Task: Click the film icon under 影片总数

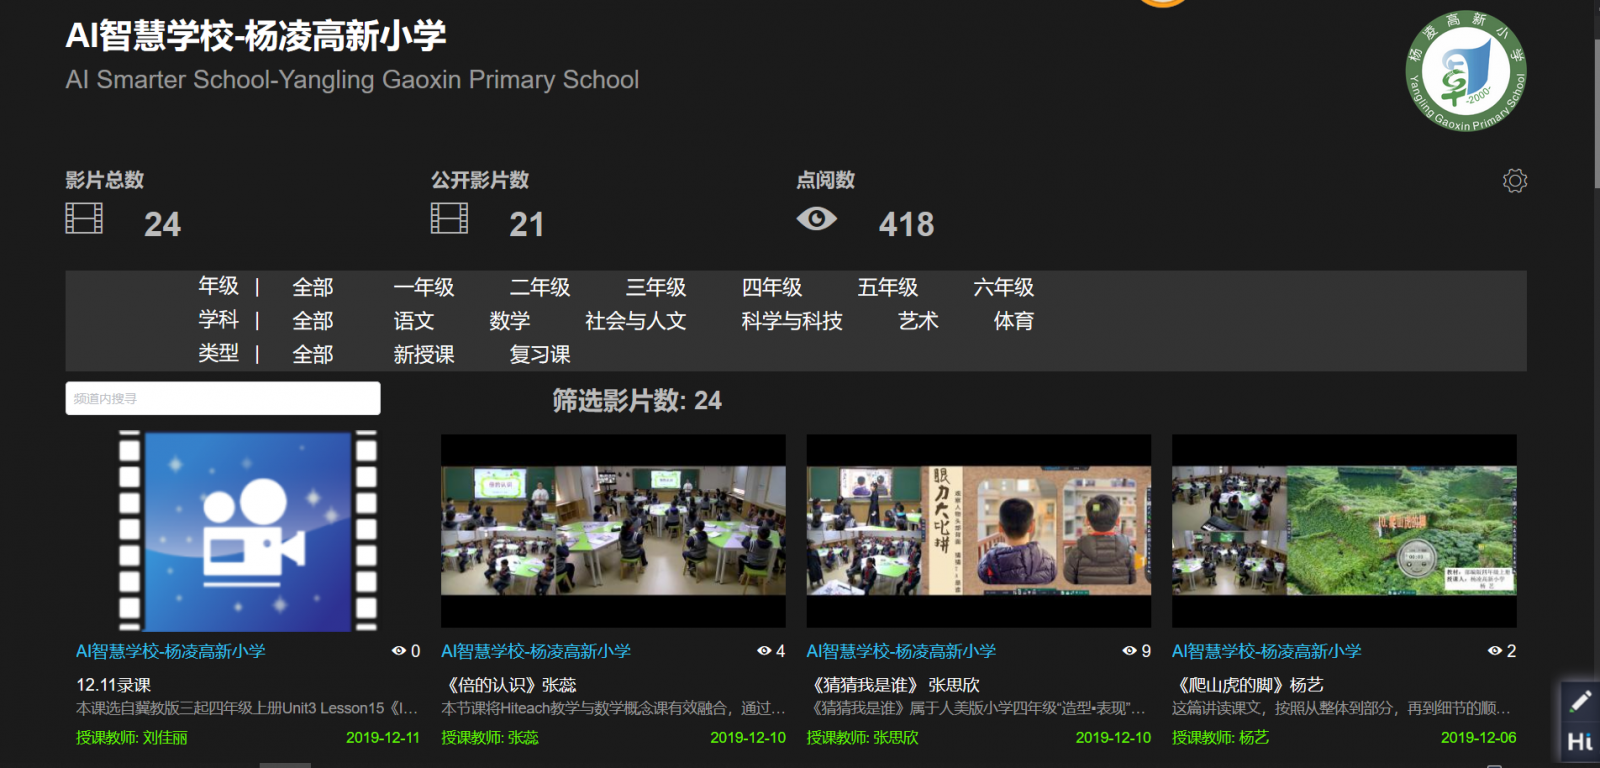Action: tap(84, 218)
